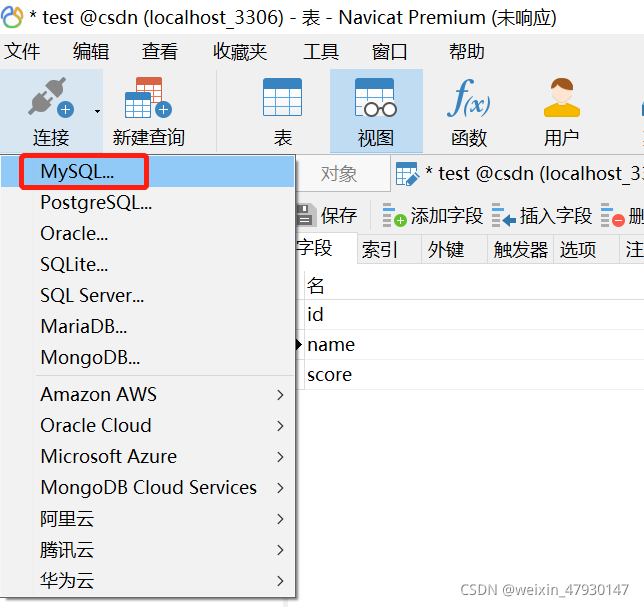Switch to the 选项 tab
The width and height of the screenshot is (644, 607).
(x=586, y=249)
